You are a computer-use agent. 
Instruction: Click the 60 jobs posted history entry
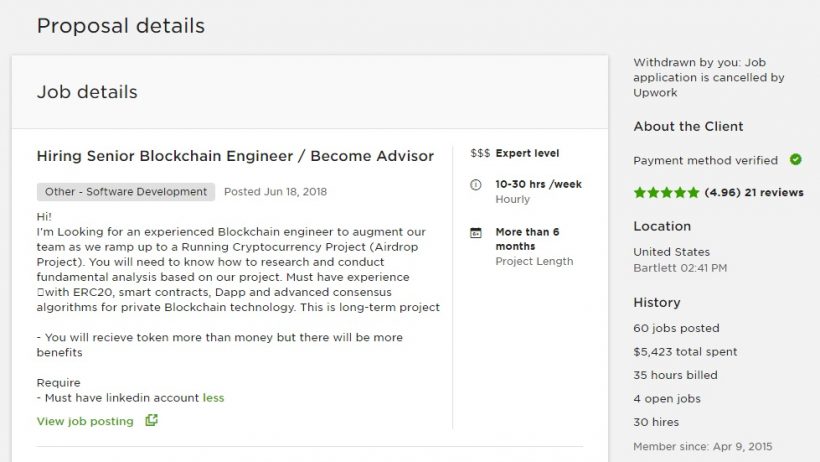[676, 328]
